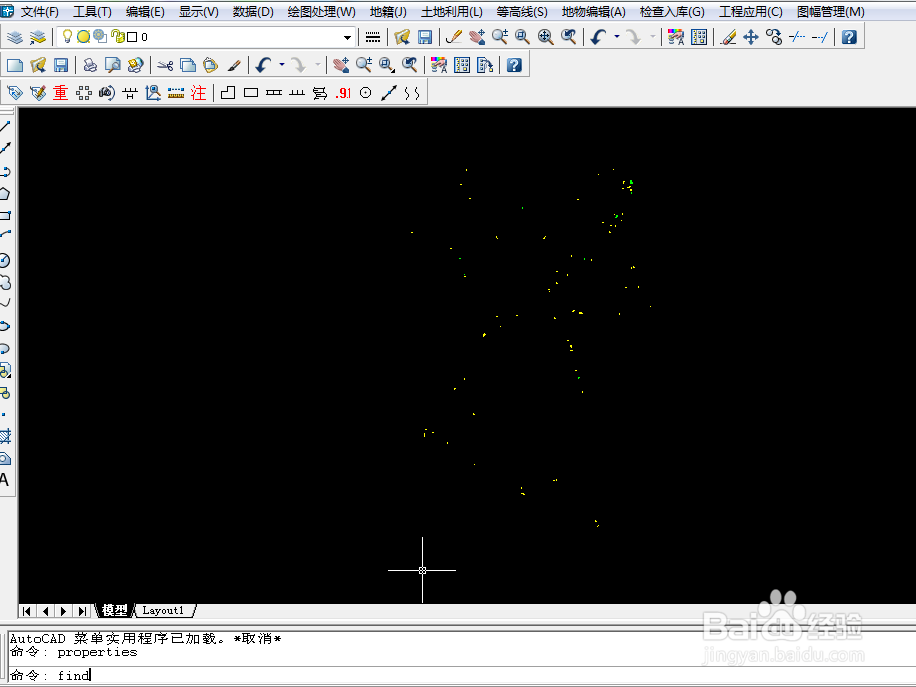Click the yellow ruler measure icon
Screen dimensions: 916x687
click(x=175, y=93)
